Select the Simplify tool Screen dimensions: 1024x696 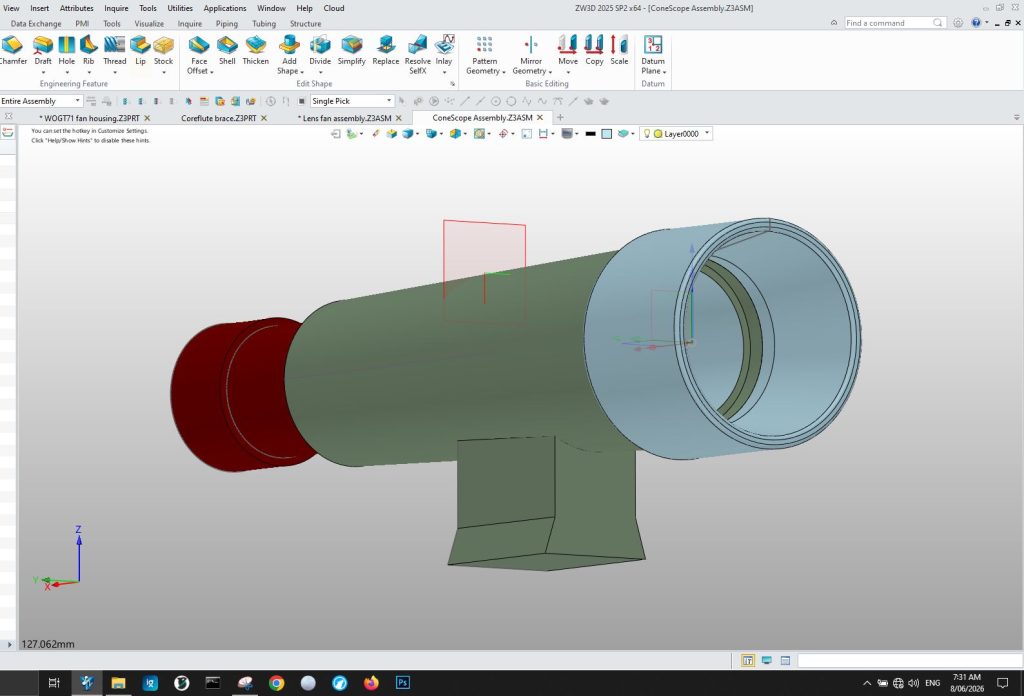click(x=351, y=50)
